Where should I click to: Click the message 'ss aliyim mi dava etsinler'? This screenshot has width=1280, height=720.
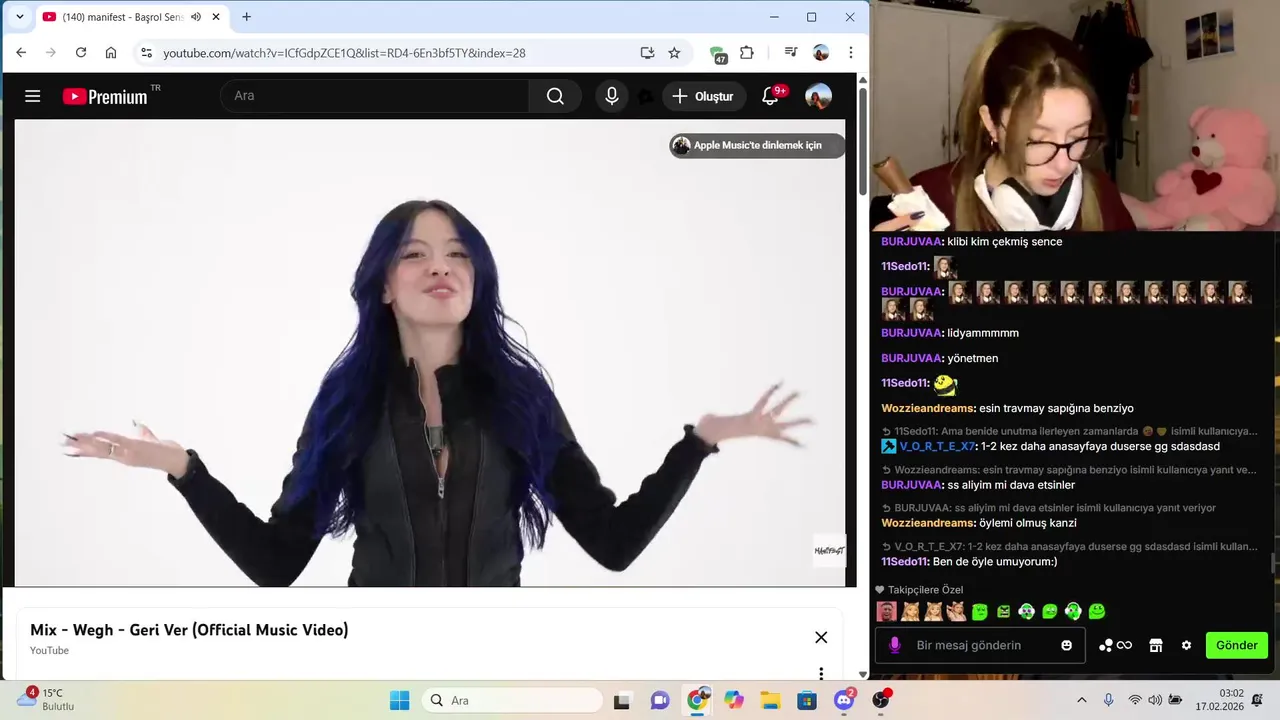[1011, 485]
